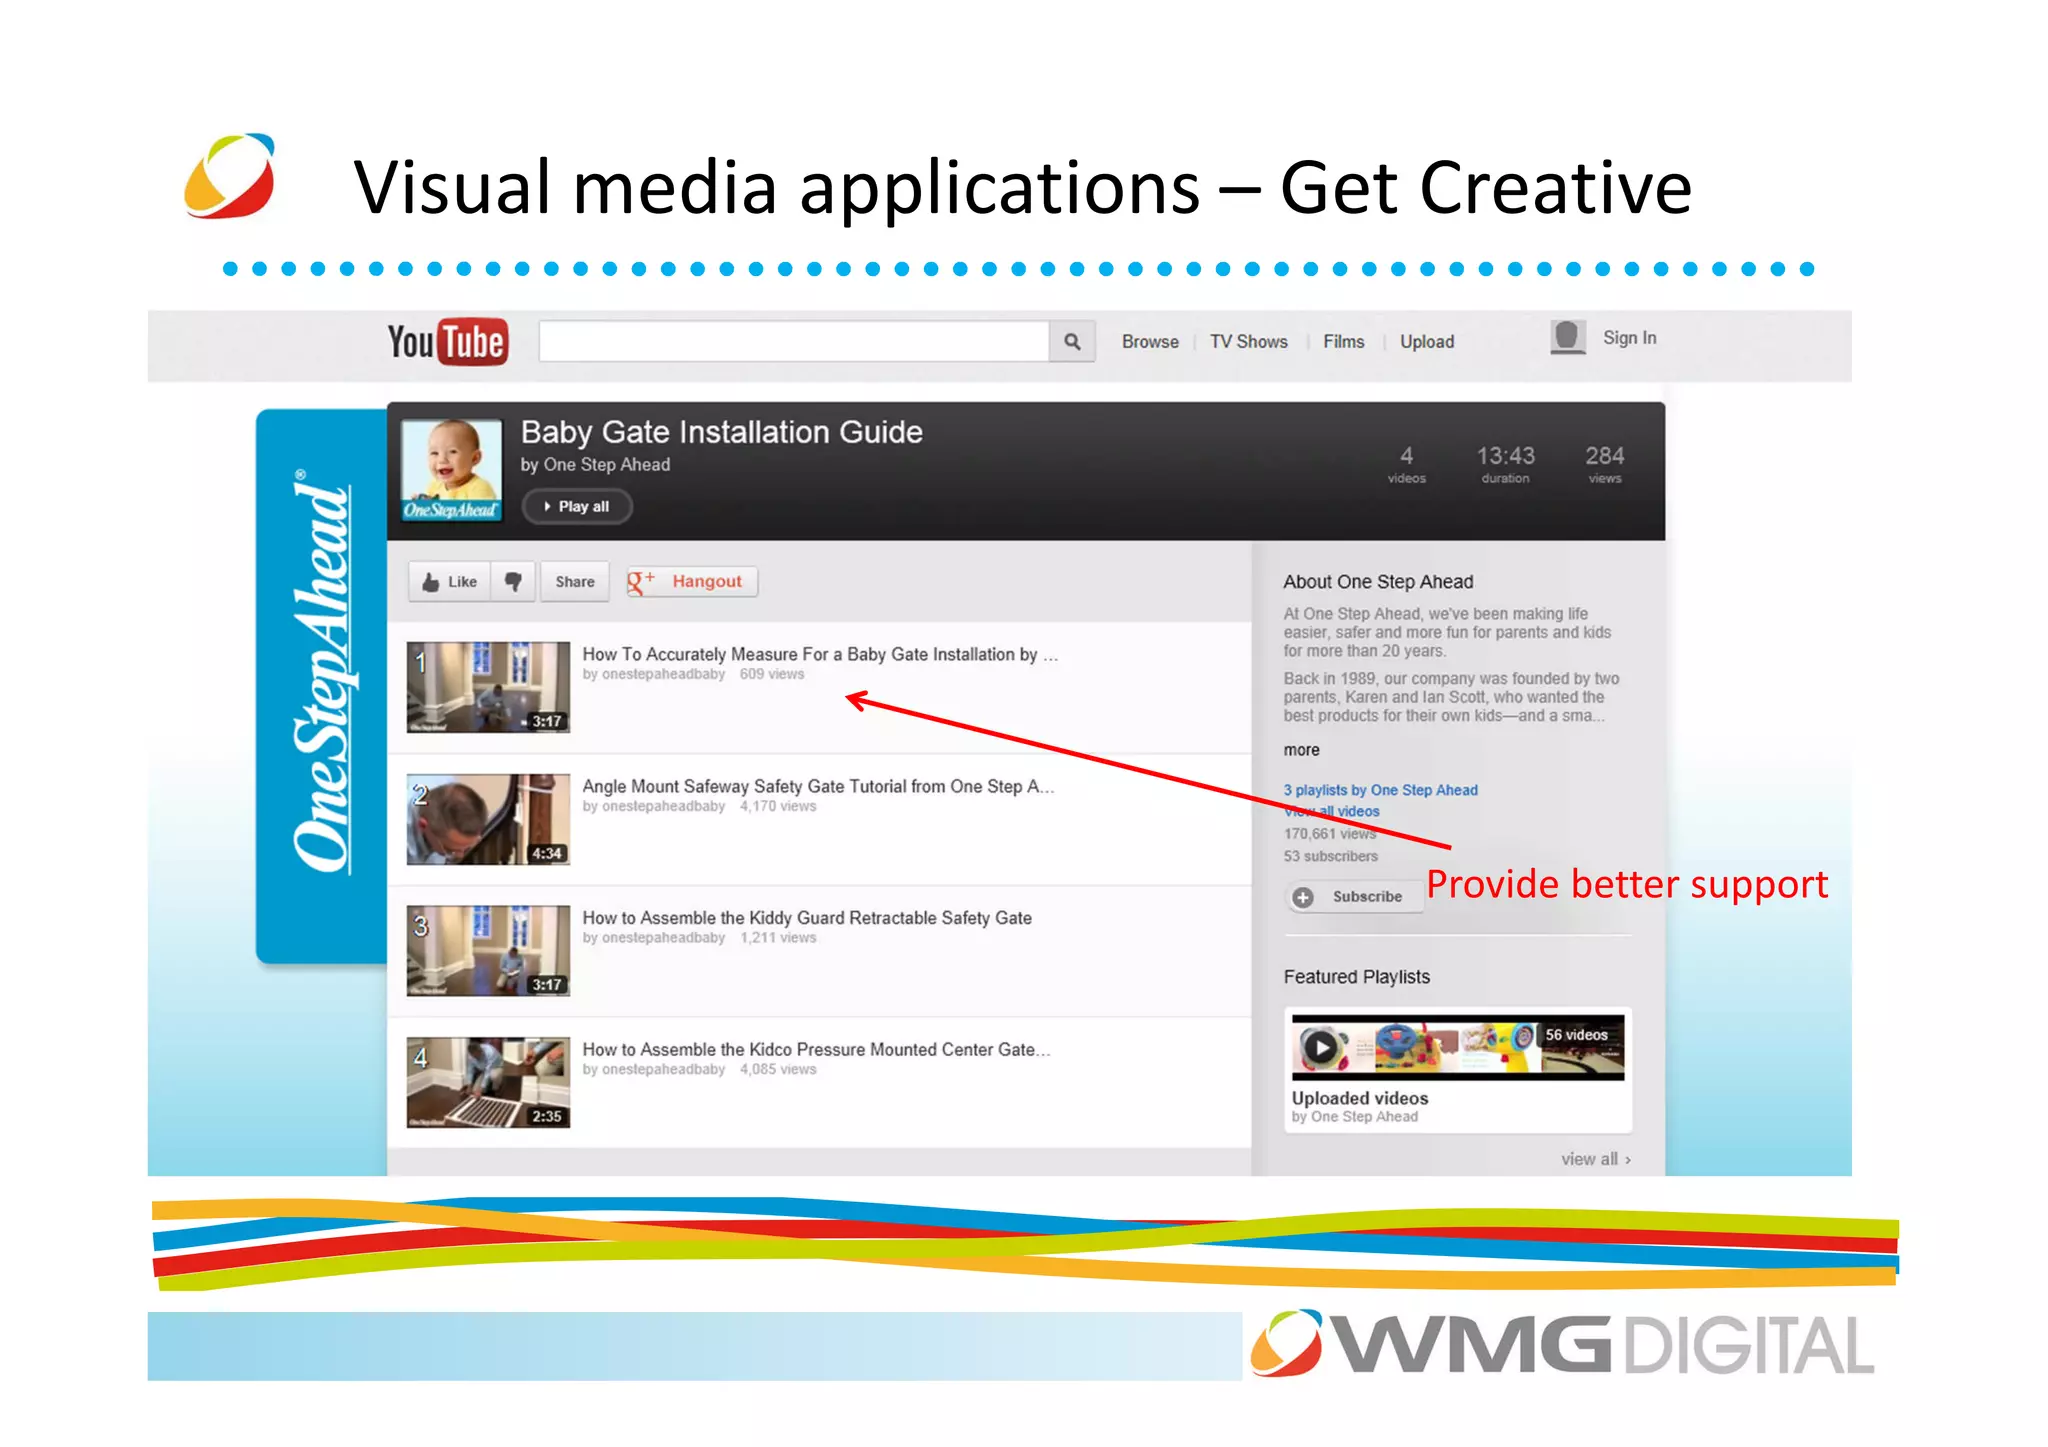Click onestepaheadbaby uploader under the Kiddy Guard video
Screen dimensions: 2048x1447
(663, 938)
